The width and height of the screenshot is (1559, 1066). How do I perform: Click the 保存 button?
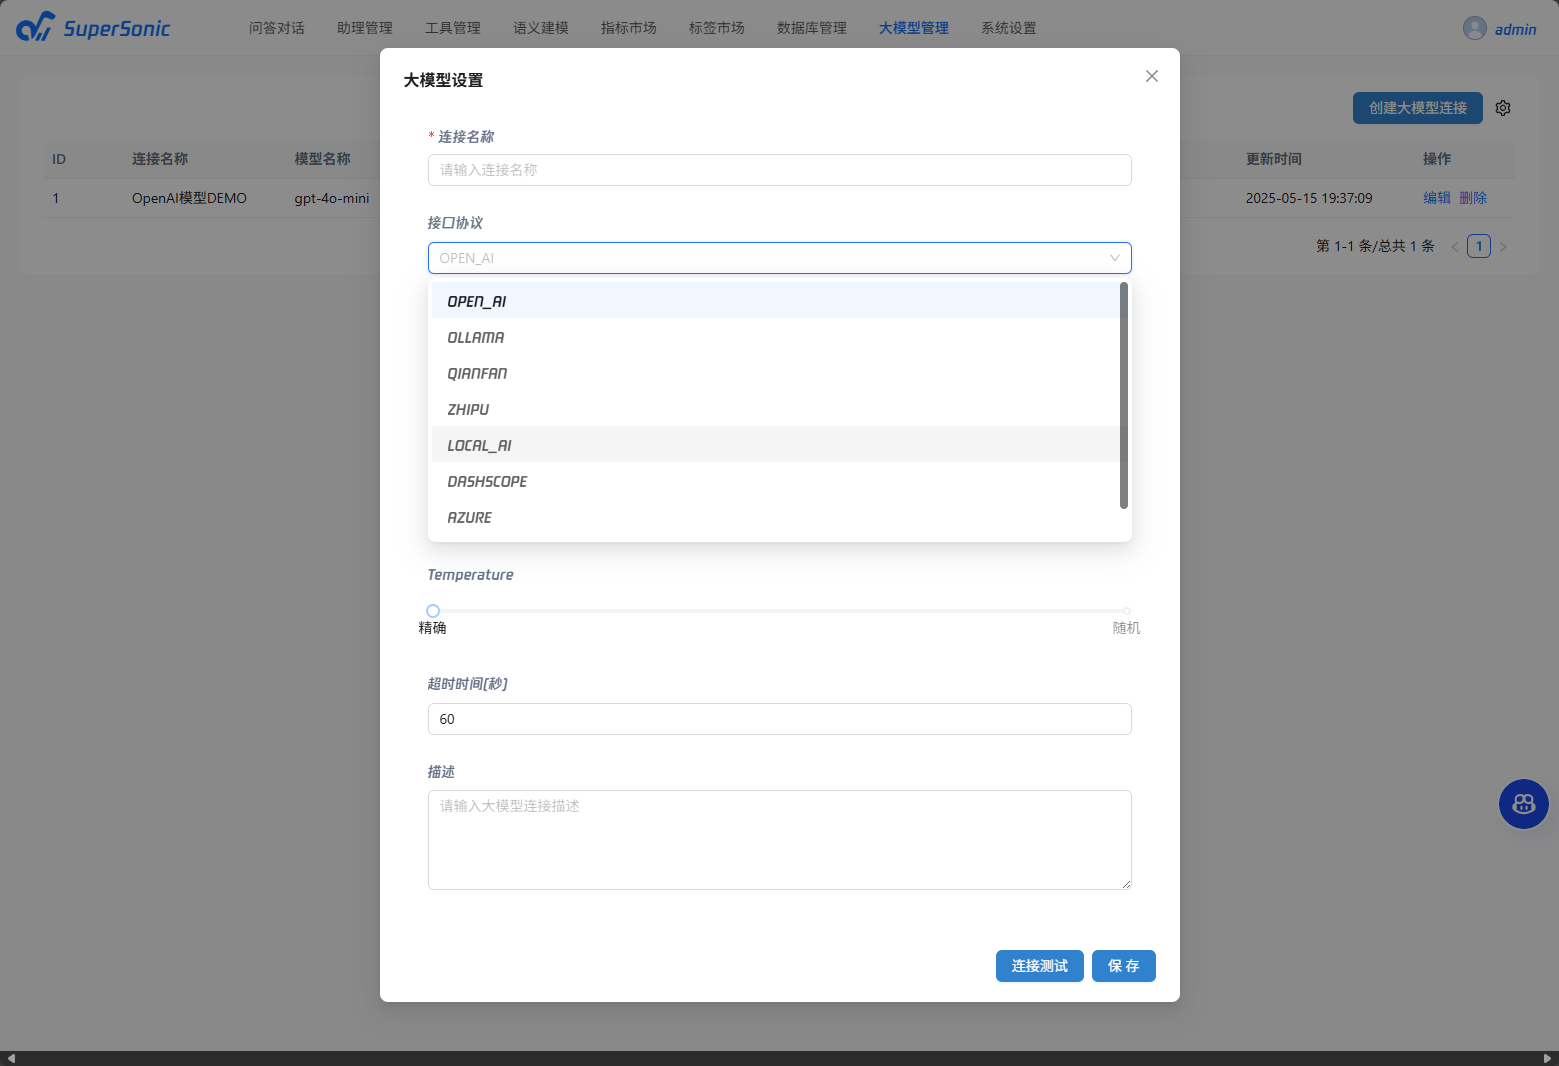[x=1124, y=966]
